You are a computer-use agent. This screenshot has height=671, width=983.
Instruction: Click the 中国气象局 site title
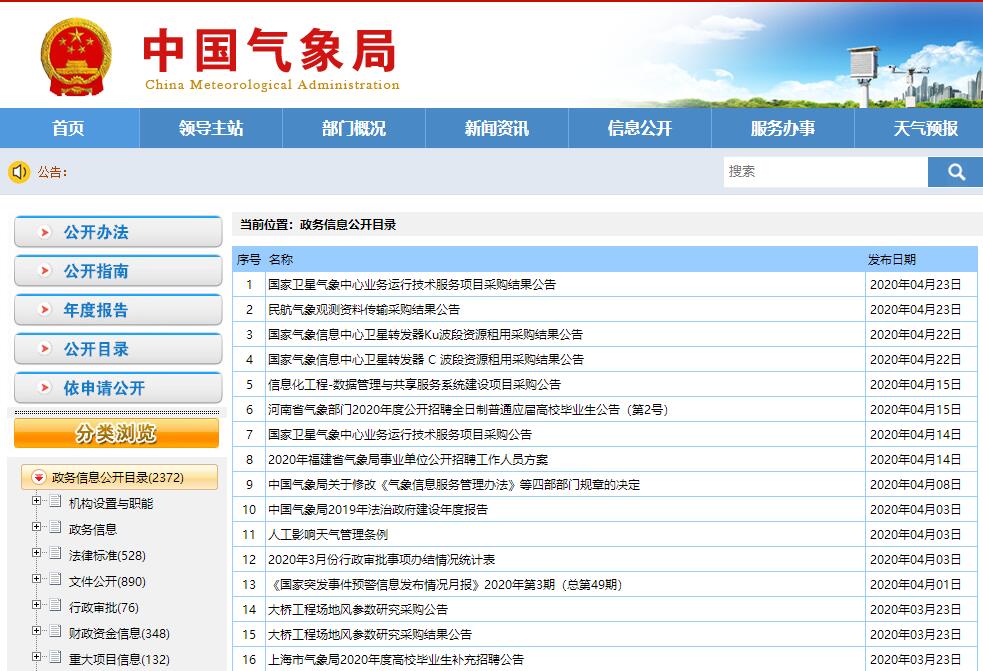click(x=270, y=50)
